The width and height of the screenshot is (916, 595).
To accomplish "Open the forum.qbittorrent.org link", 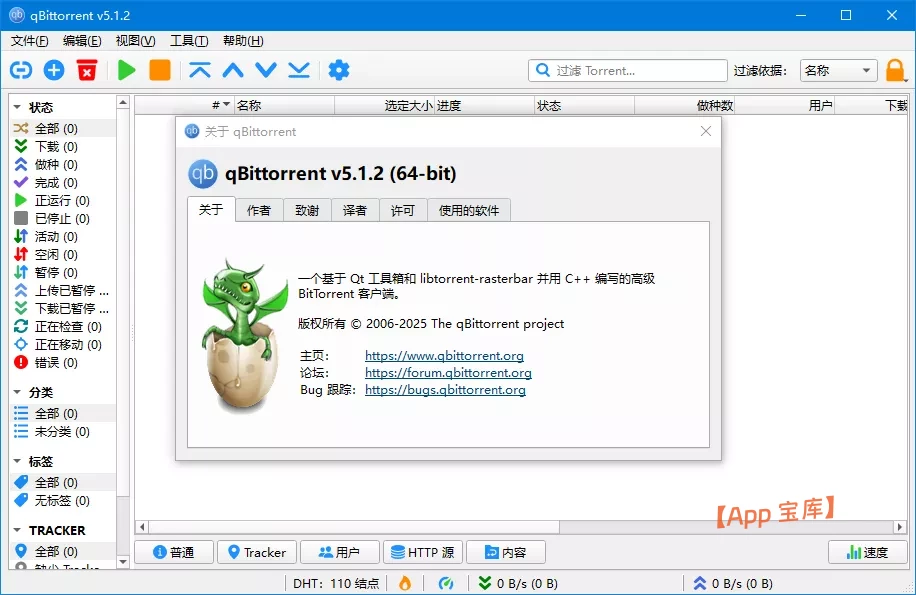I will click(448, 373).
